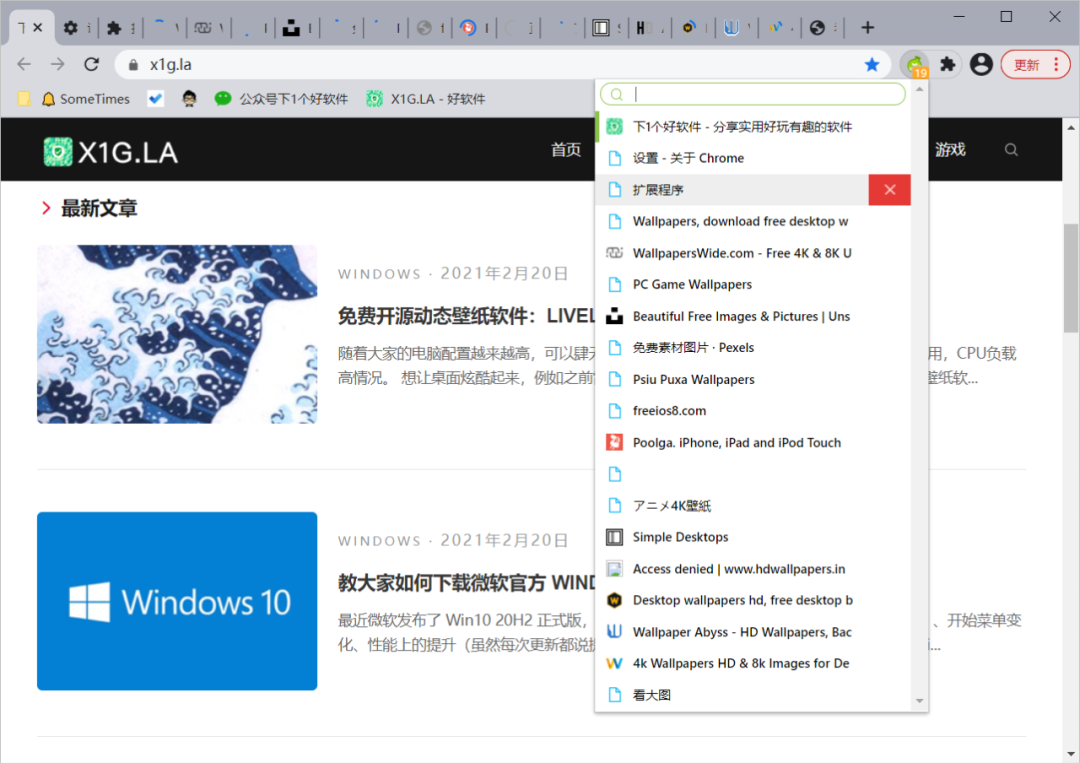
Task: Open the Extensions puzzle icon in toolbar
Action: 948,64
